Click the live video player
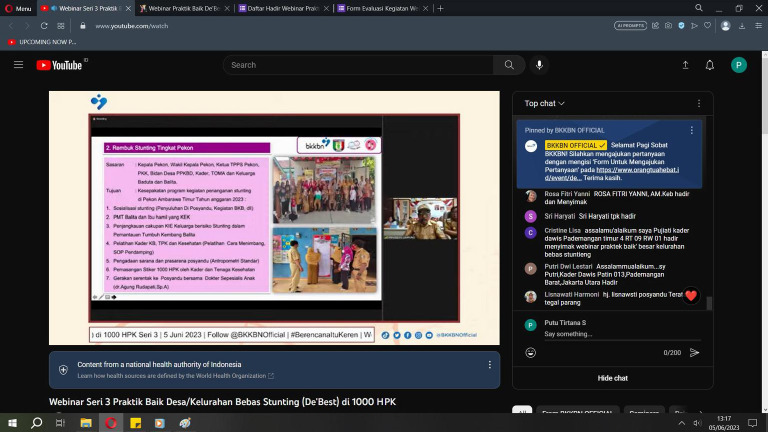 [x=274, y=217]
